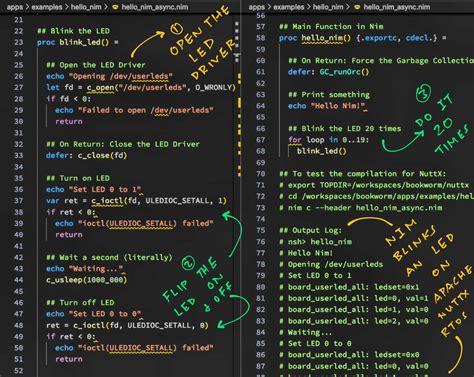Click 'blink_led()' call on line 68
Screen dimensions: 474x377
coord(322,151)
